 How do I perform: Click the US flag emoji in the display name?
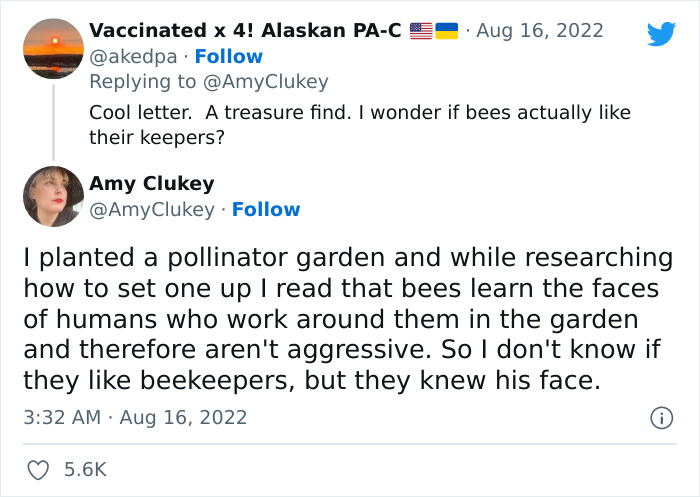pyautogui.click(x=421, y=31)
